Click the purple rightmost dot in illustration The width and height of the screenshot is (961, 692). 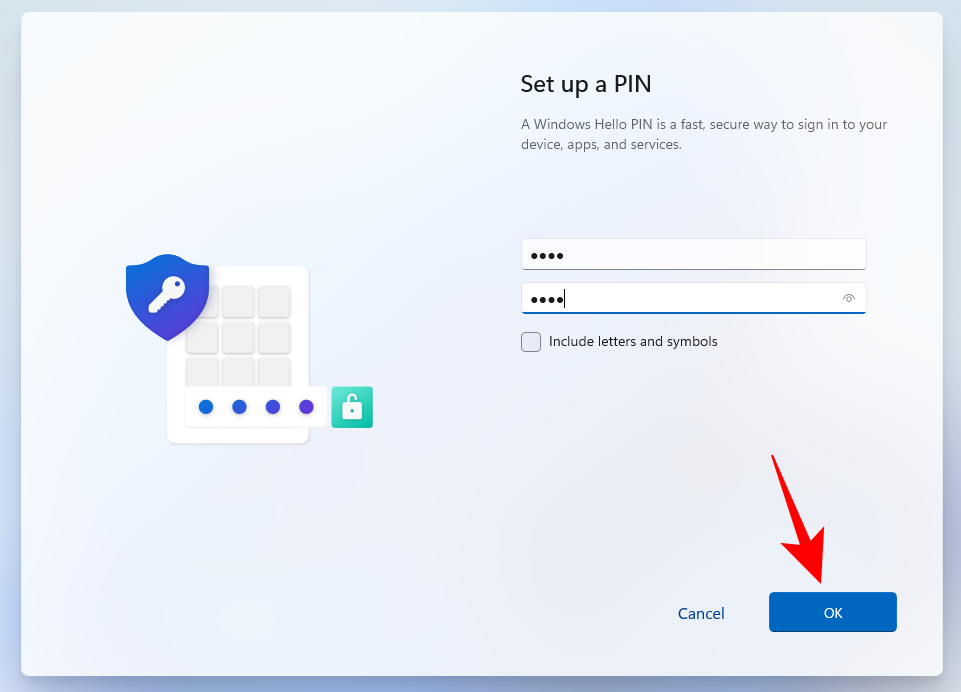[306, 406]
